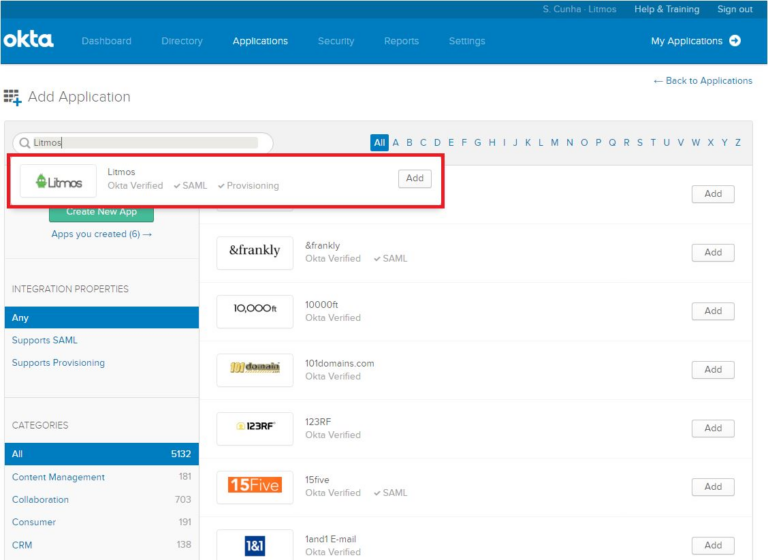
Task: Open the Dashboard menu
Action: pos(106,41)
